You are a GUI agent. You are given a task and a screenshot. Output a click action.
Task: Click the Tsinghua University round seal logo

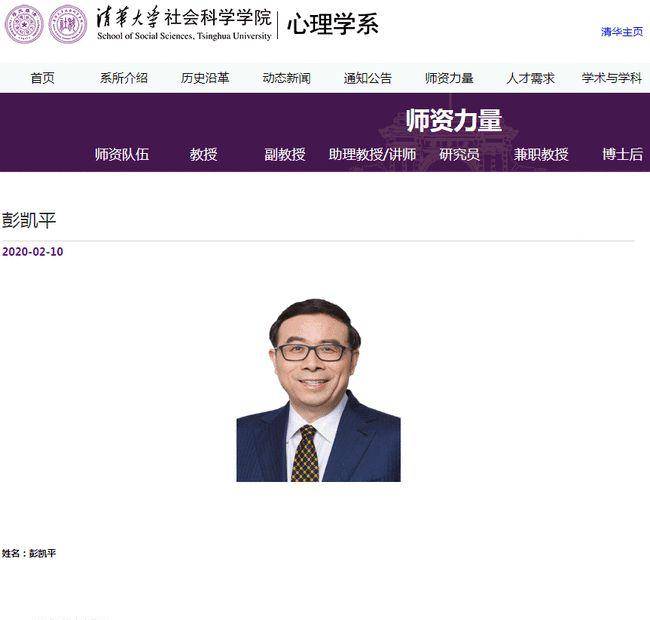[24, 24]
